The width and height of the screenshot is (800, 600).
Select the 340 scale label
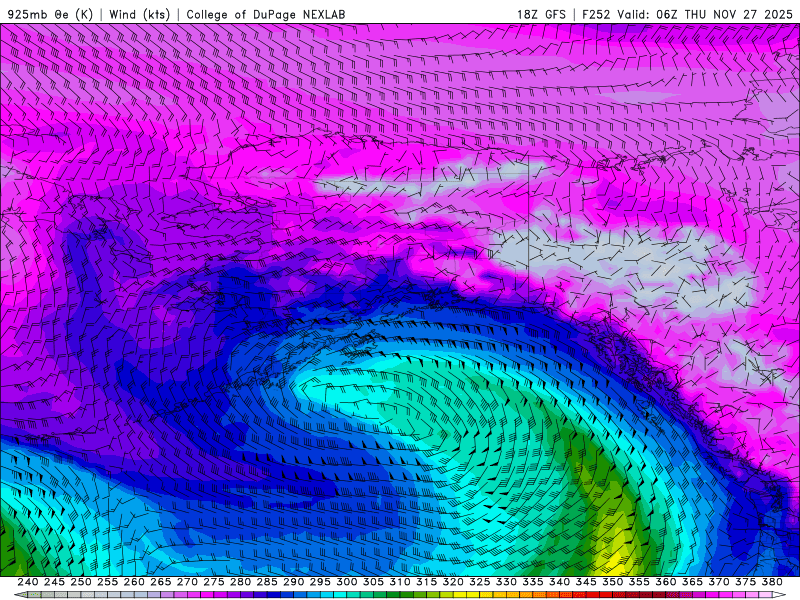point(559,582)
